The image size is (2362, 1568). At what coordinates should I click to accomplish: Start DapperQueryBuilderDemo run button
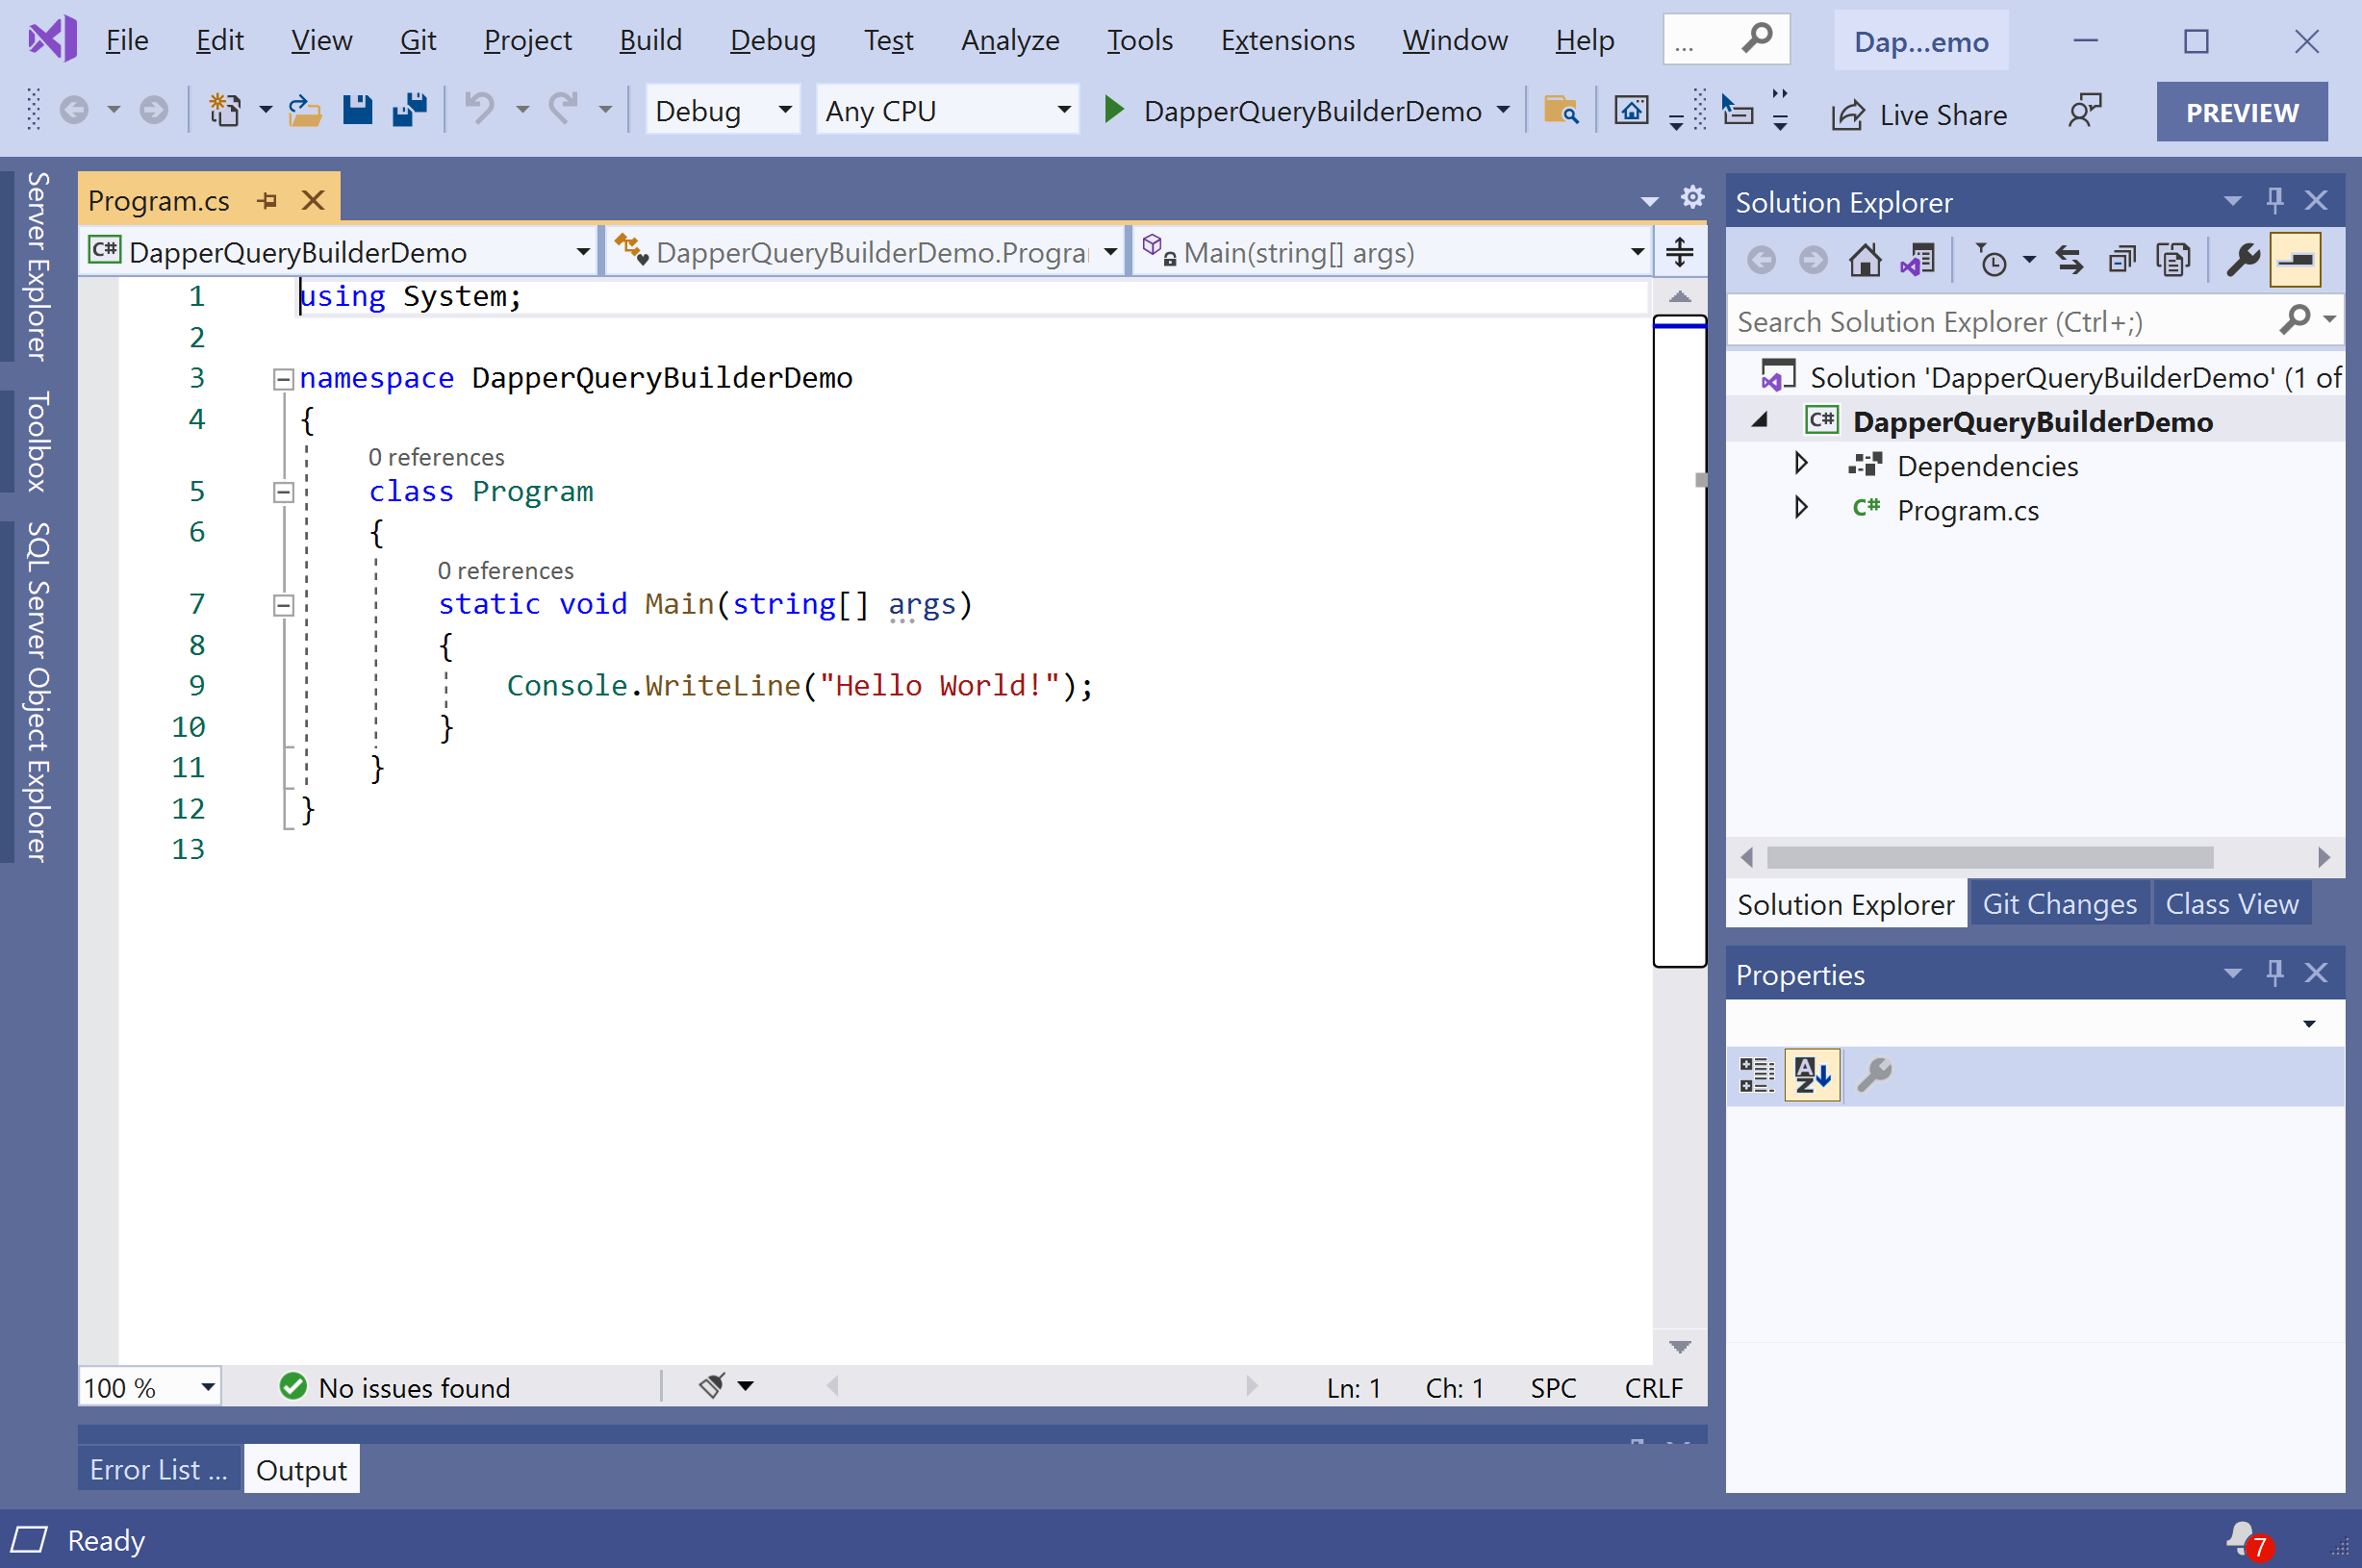point(1114,110)
